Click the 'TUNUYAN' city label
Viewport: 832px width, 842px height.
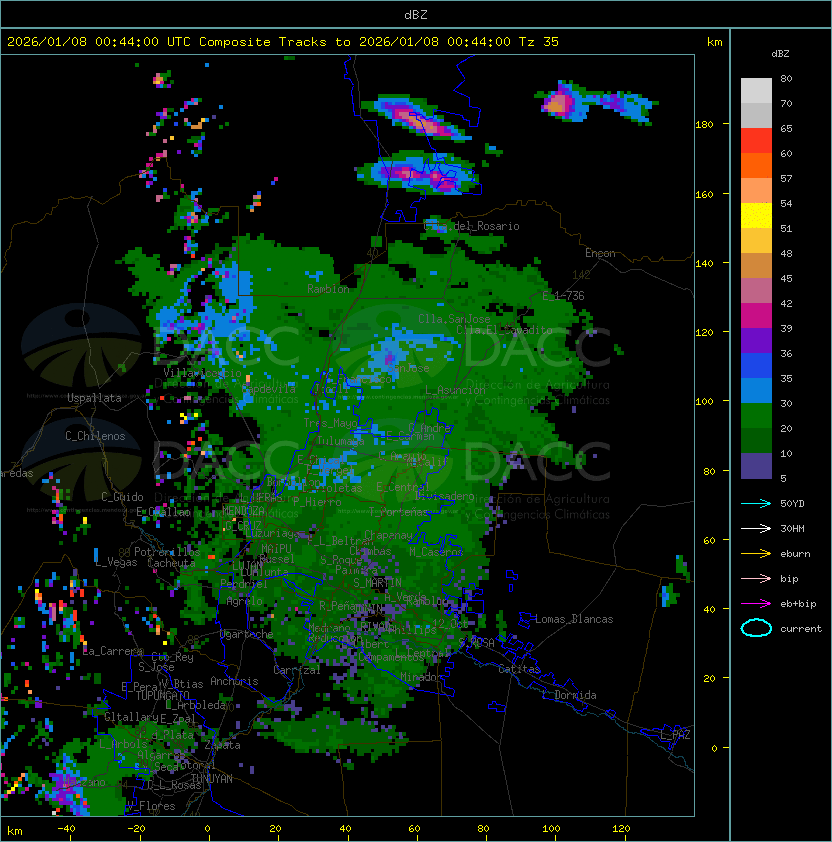click(x=212, y=779)
